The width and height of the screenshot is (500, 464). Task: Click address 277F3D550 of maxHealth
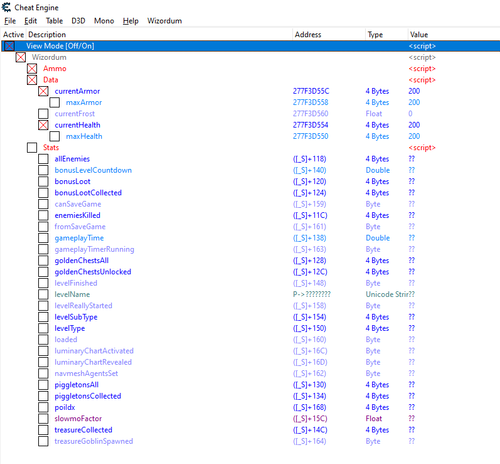point(310,137)
